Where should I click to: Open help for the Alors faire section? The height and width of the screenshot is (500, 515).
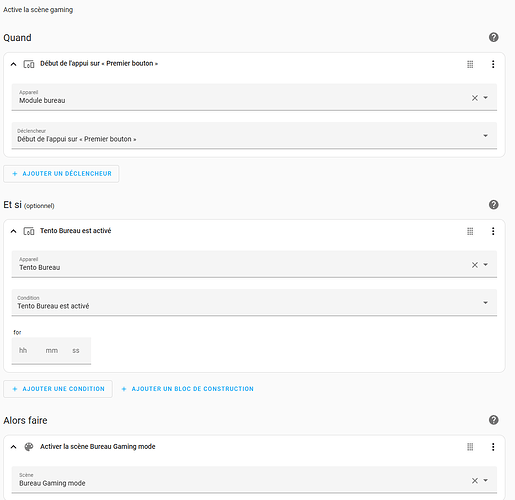[493, 420]
